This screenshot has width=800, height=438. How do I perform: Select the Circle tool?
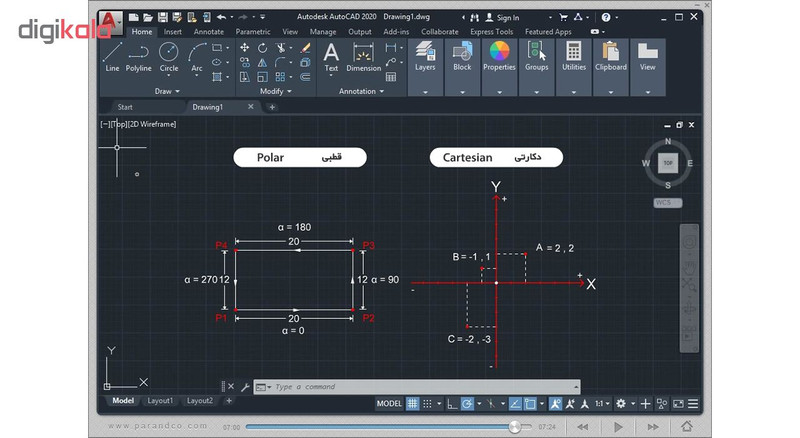coord(168,57)
